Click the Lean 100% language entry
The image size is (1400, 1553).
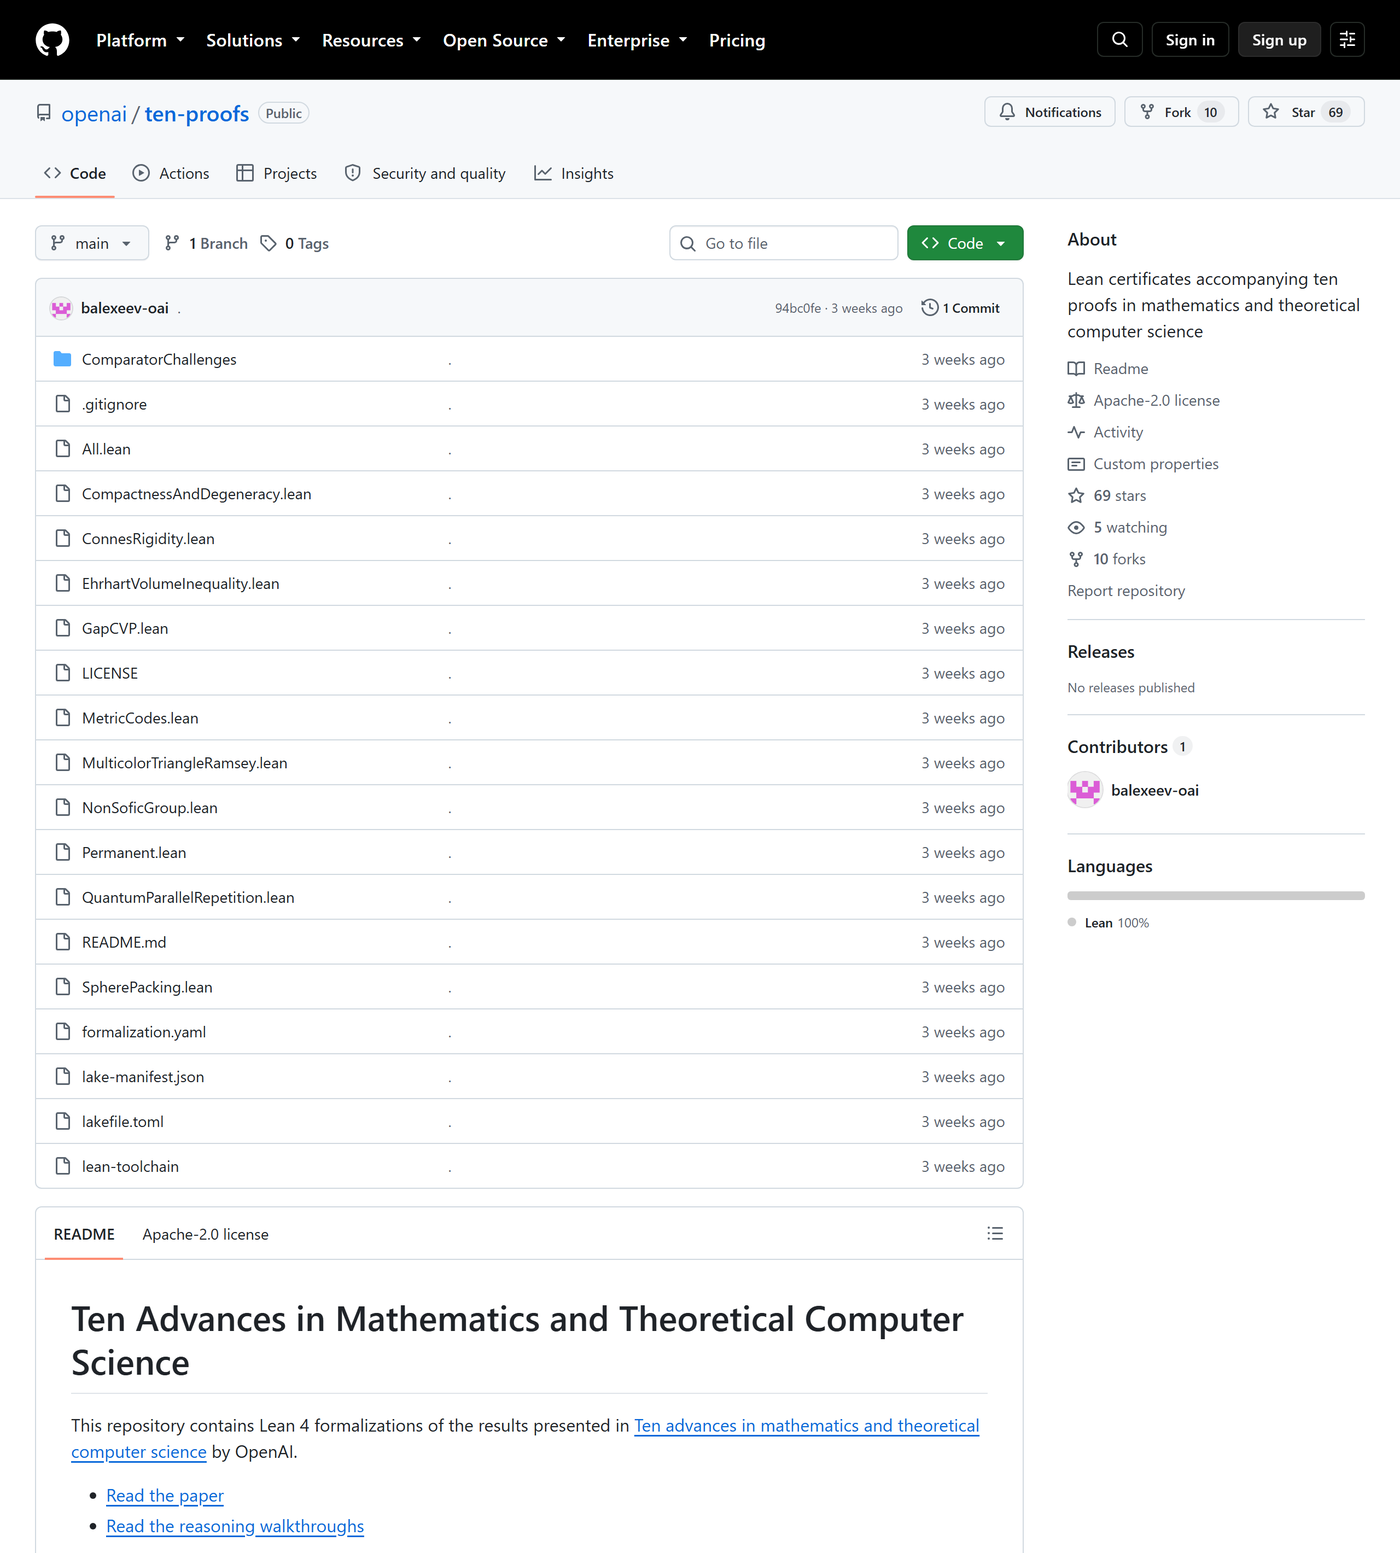[x=1108, y=923]
